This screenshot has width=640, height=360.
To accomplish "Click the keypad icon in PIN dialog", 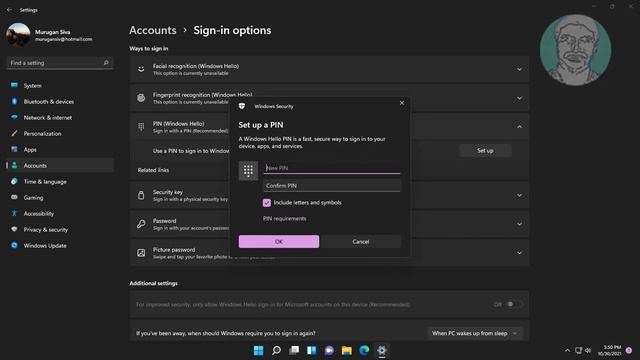I will [248, 171].
